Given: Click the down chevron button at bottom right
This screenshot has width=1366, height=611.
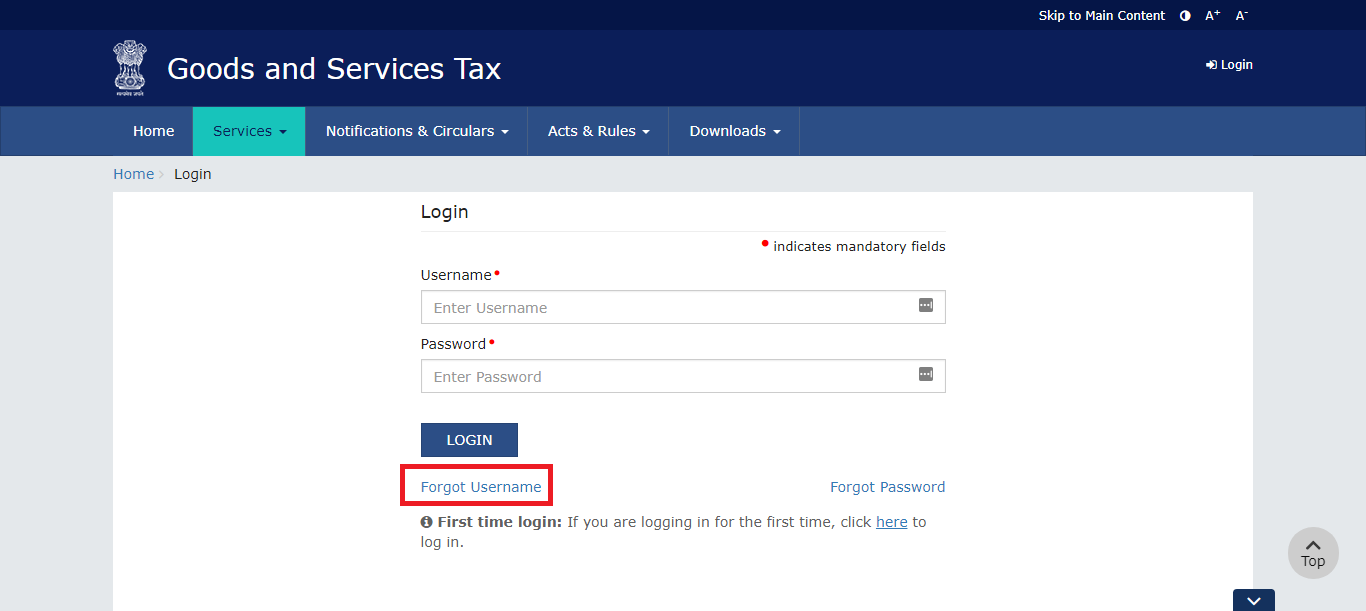Looking at the screenshot, I should pos(1254,600).
